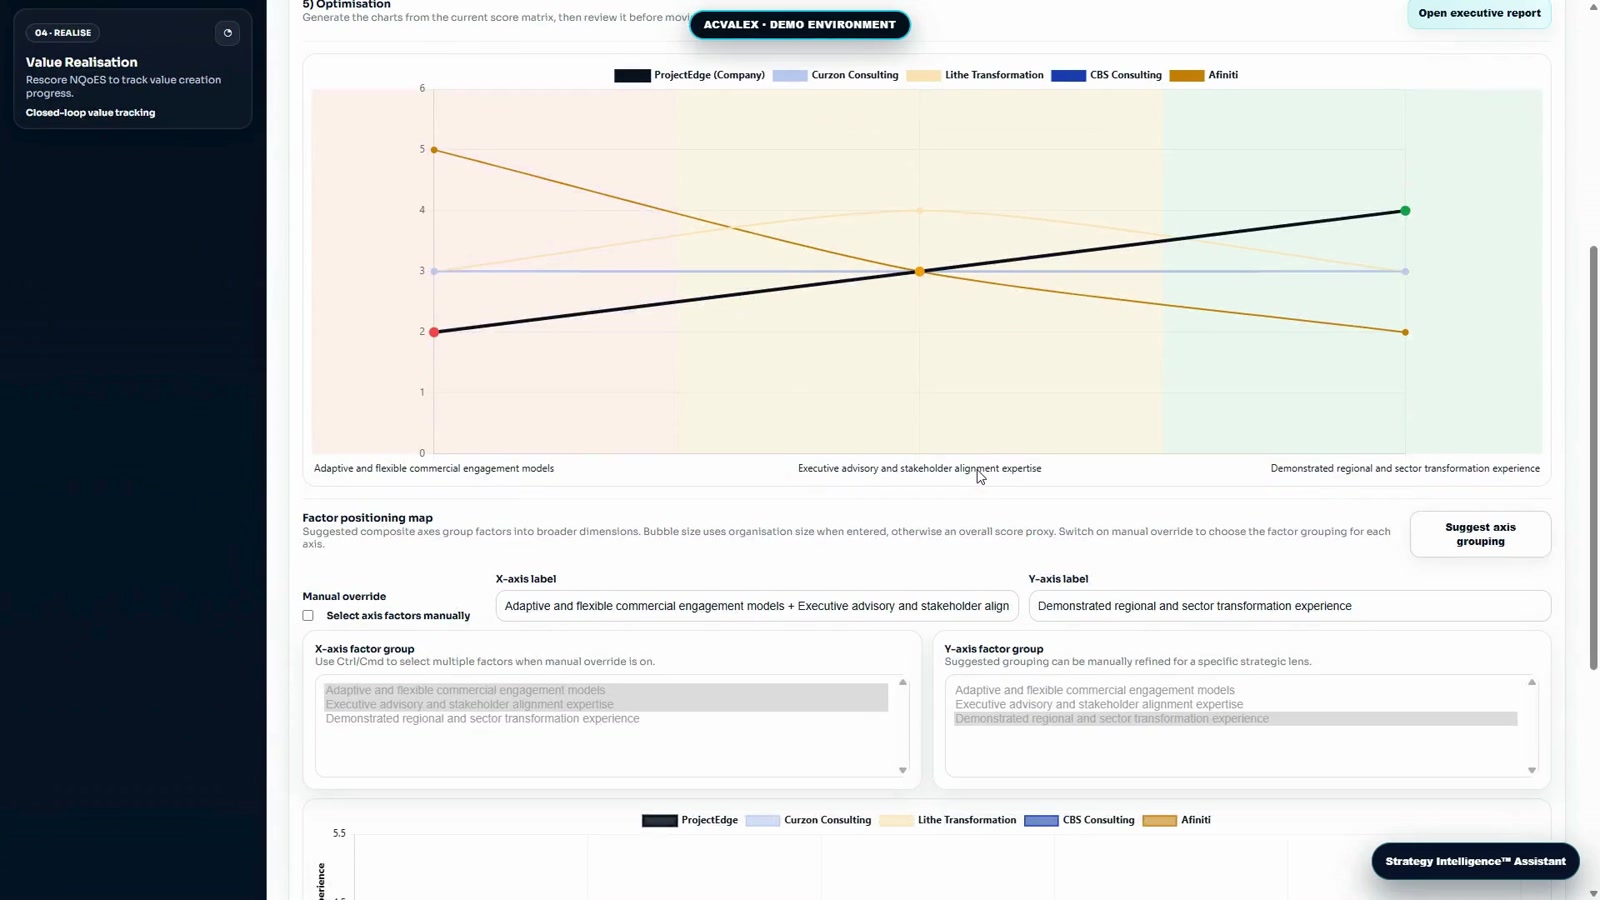The width and height of the screenshot is (1600, 900).
Task: Toggle CBS Consulting legend in line chart
Action: (1106, 75)
